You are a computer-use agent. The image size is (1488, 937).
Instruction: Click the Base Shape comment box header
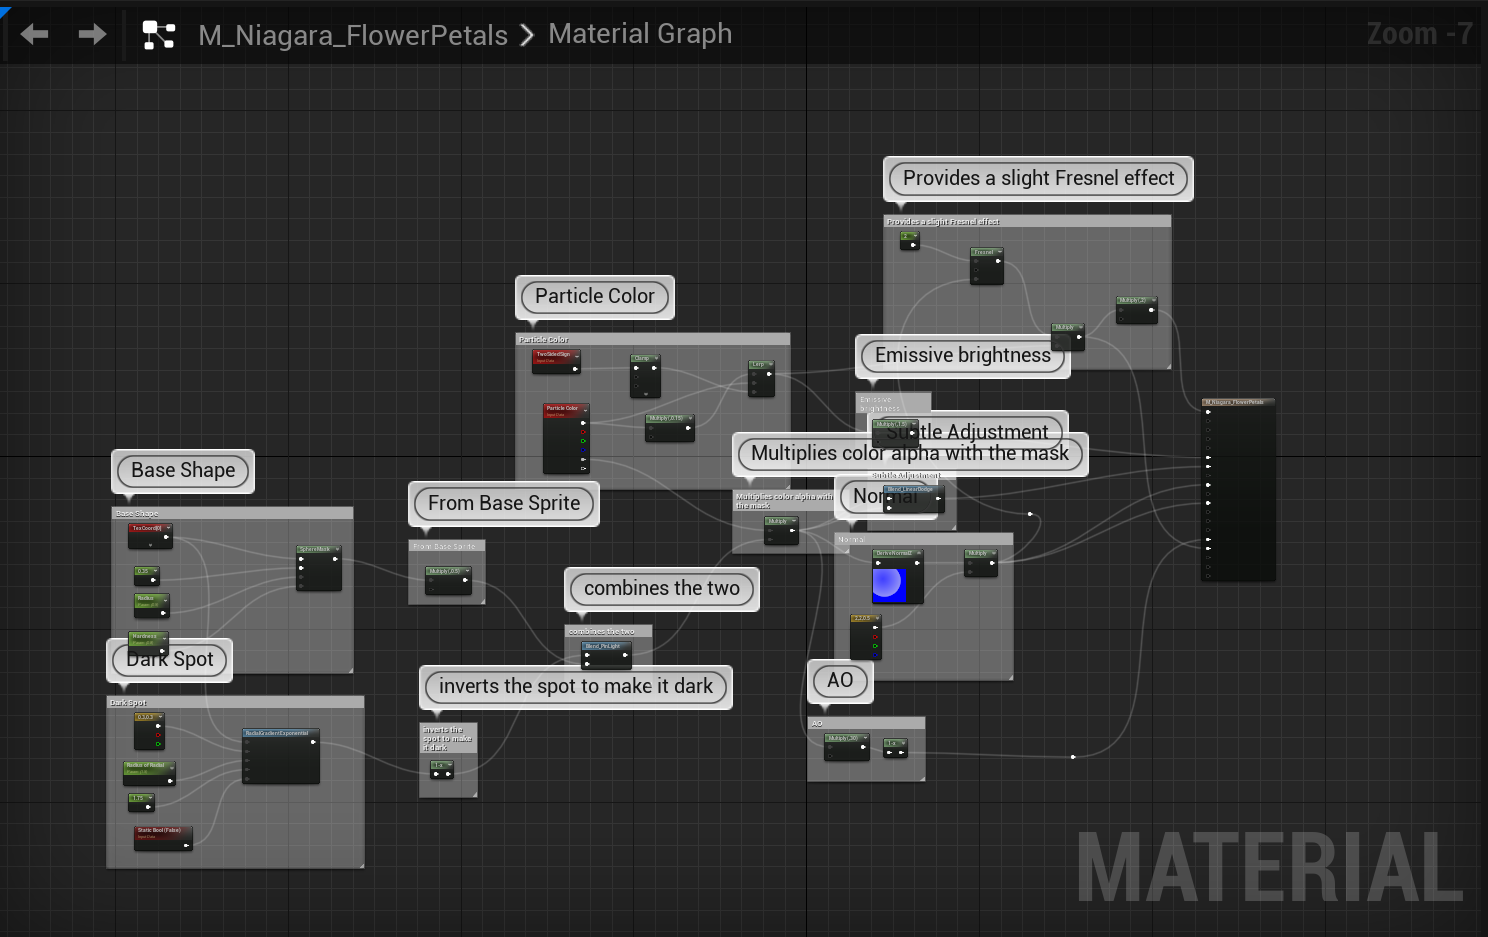tap(232, 513)
